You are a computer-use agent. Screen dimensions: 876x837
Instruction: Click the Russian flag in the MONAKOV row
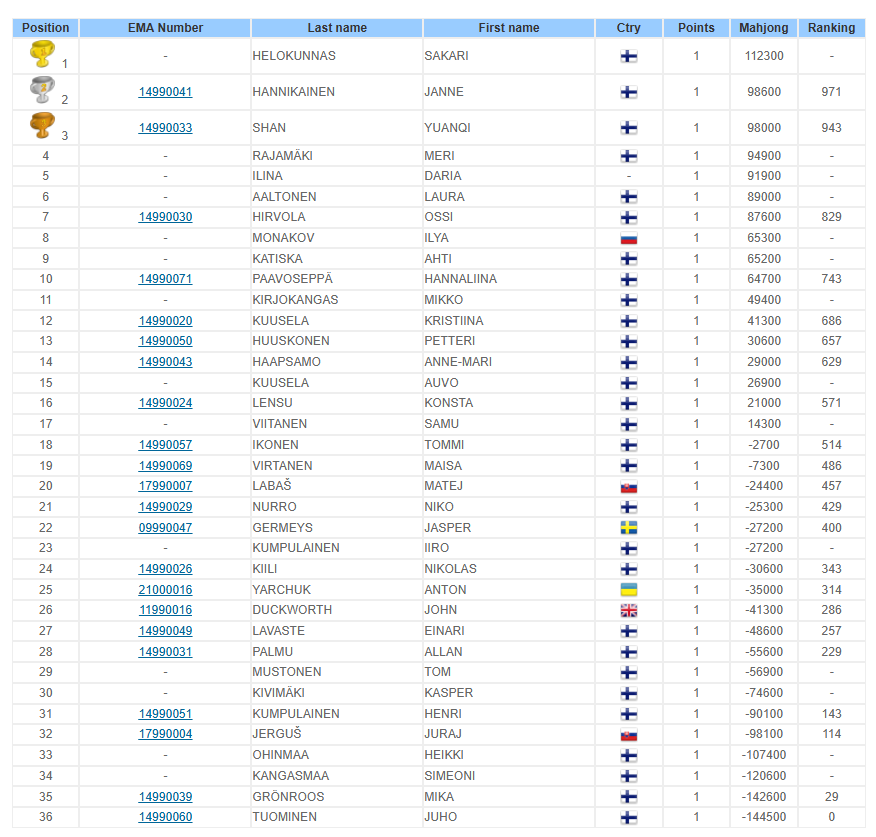629,239
